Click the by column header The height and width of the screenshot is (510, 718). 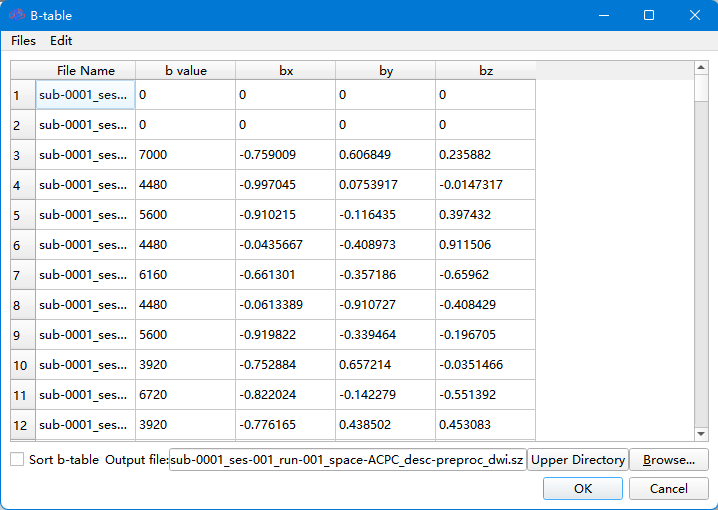point(386,71)
